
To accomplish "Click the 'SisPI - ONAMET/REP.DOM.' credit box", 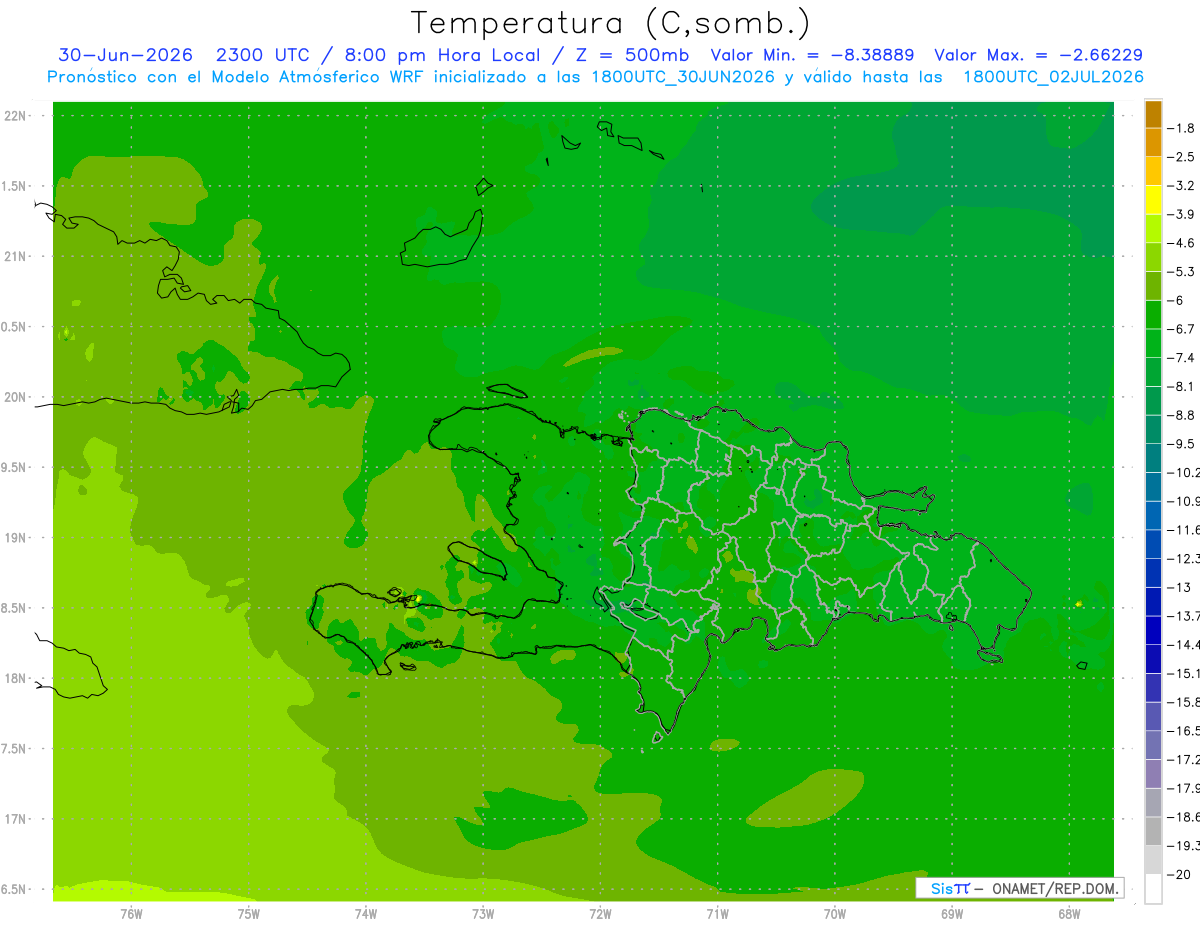I will point(1020,888).
